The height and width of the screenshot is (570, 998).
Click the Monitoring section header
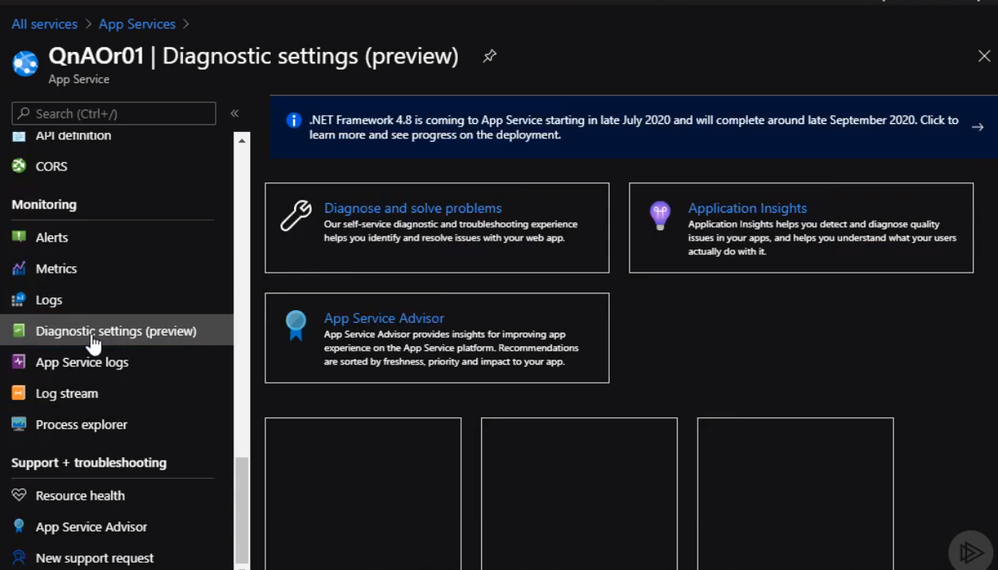(x=44, y=205)
